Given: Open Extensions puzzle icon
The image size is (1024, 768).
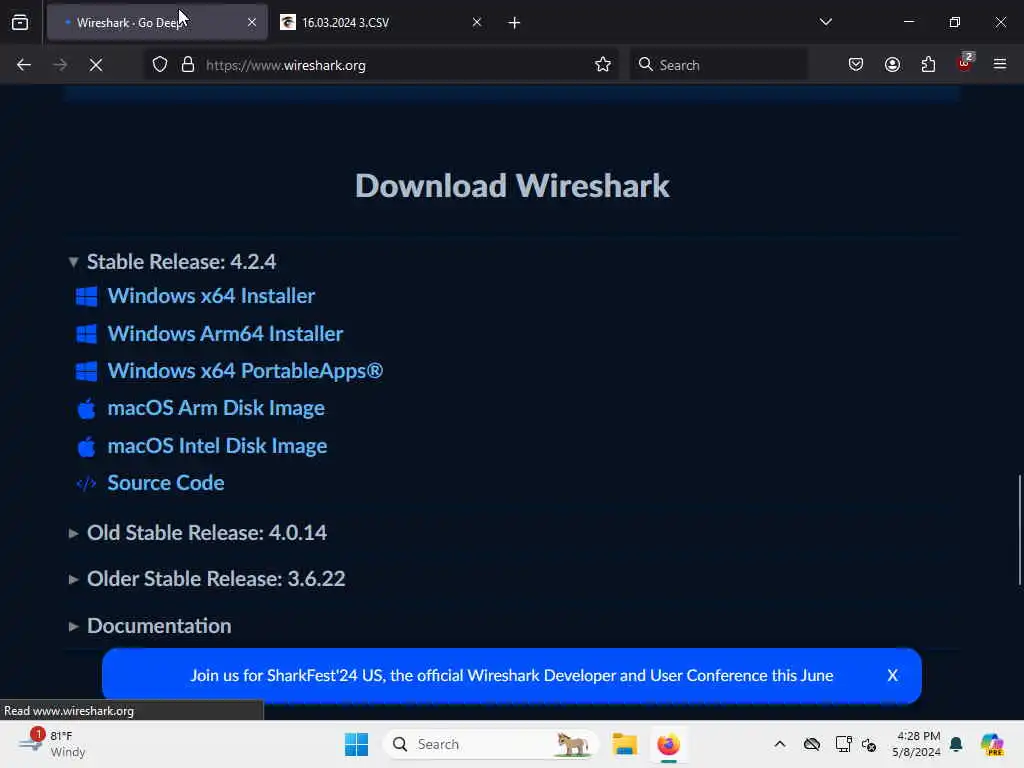Looking at the screenshot, I should (x=928, y=65).
